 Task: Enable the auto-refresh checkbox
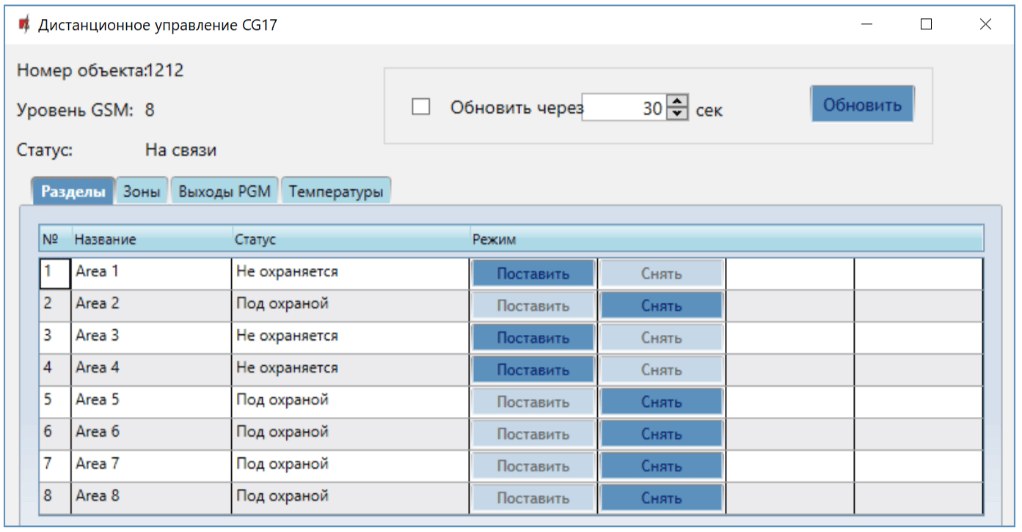[421, 107]
